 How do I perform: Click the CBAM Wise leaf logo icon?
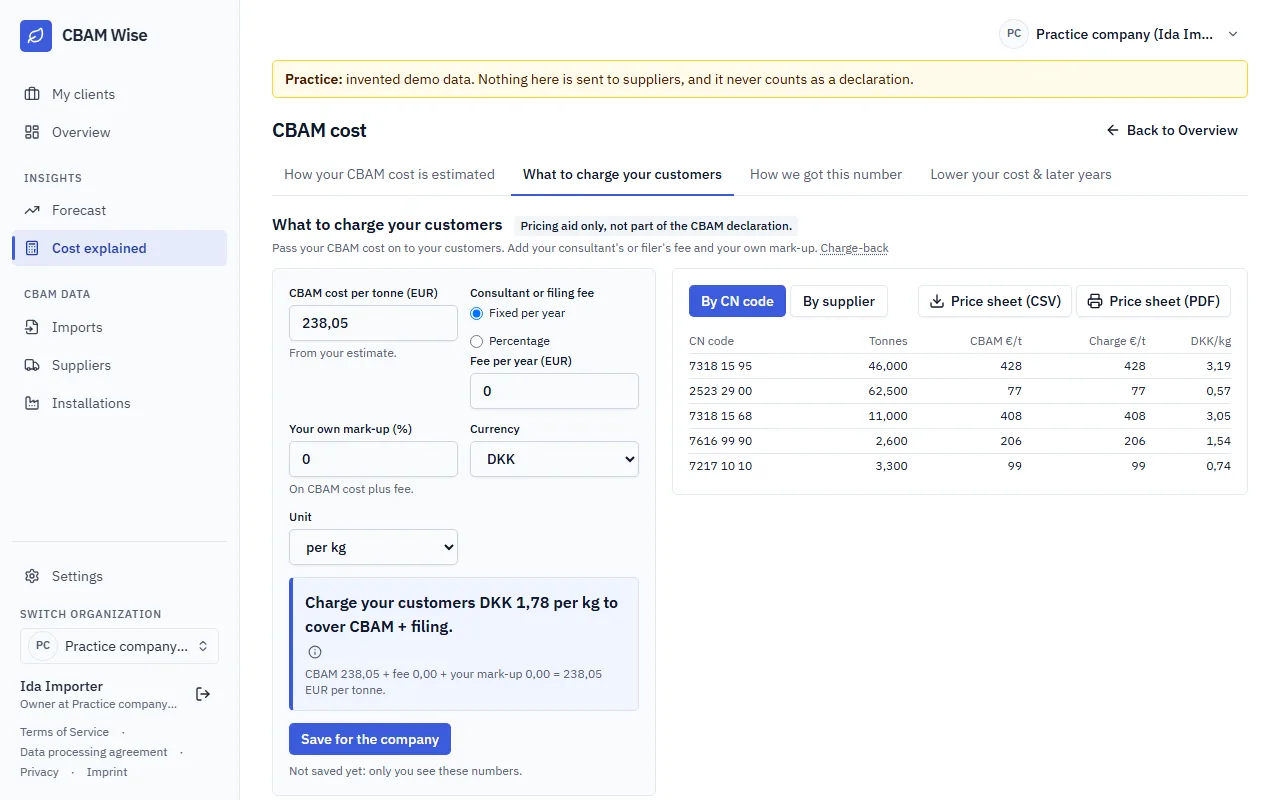36,35
